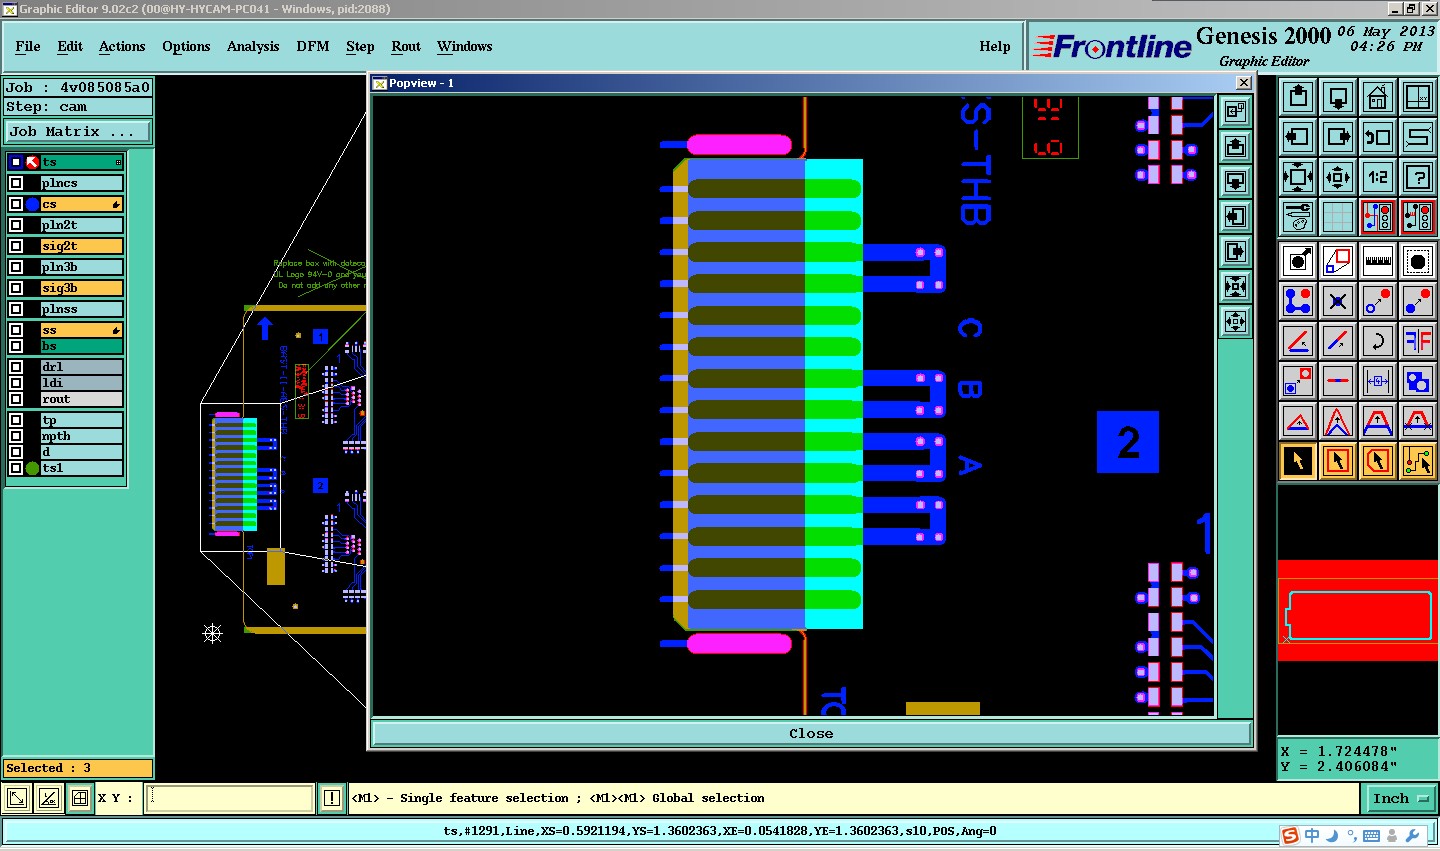Open the Actions menu

(x=122, y=46)
